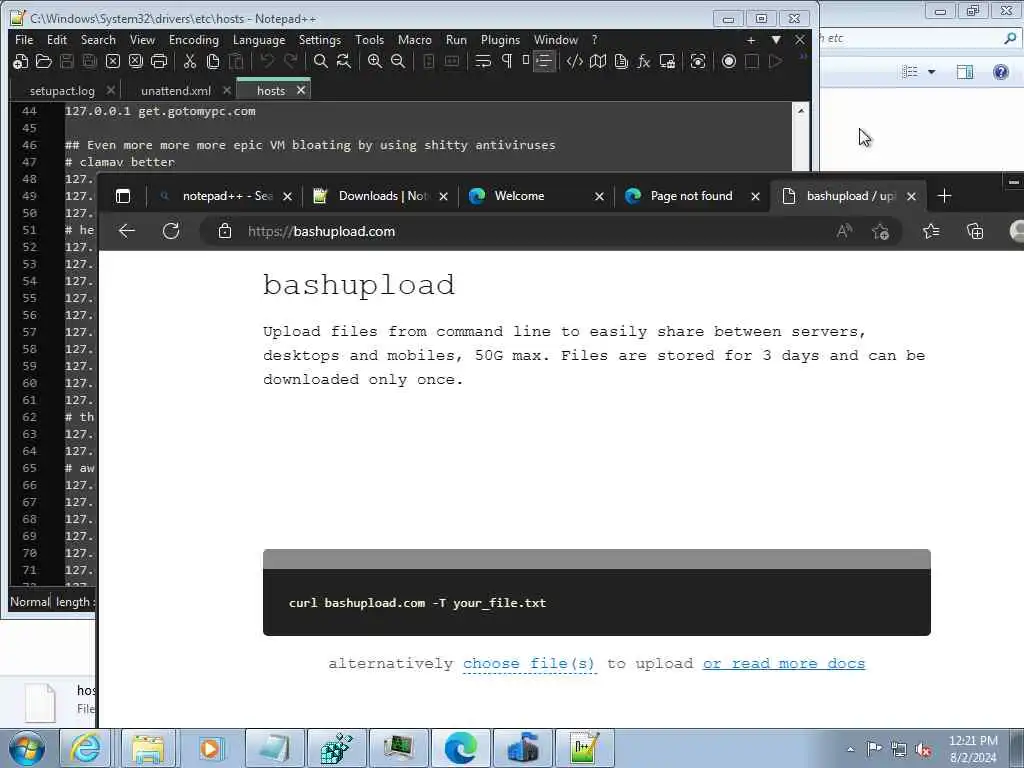This screenshot has height=768, width=1024.
Task: Close the hosts tab in Notepad++
Action: 300,90
